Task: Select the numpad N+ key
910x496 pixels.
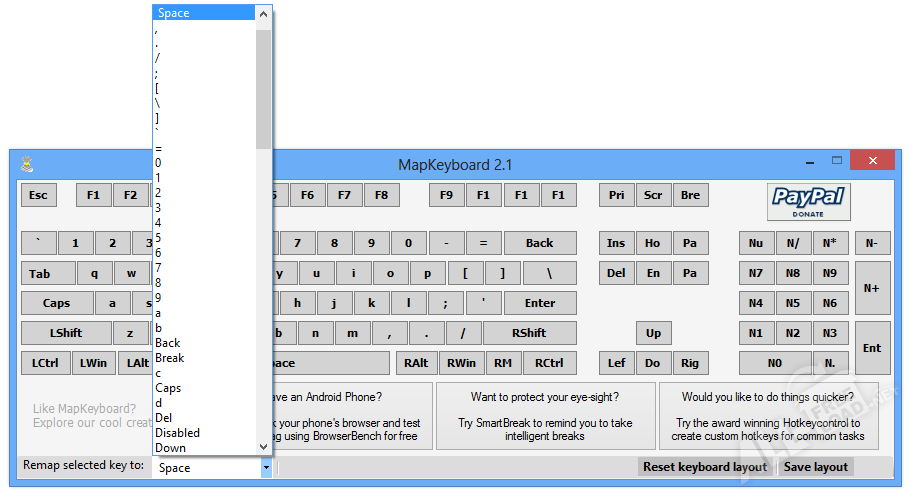Action: pyautogui.click(x=872, y=288)
